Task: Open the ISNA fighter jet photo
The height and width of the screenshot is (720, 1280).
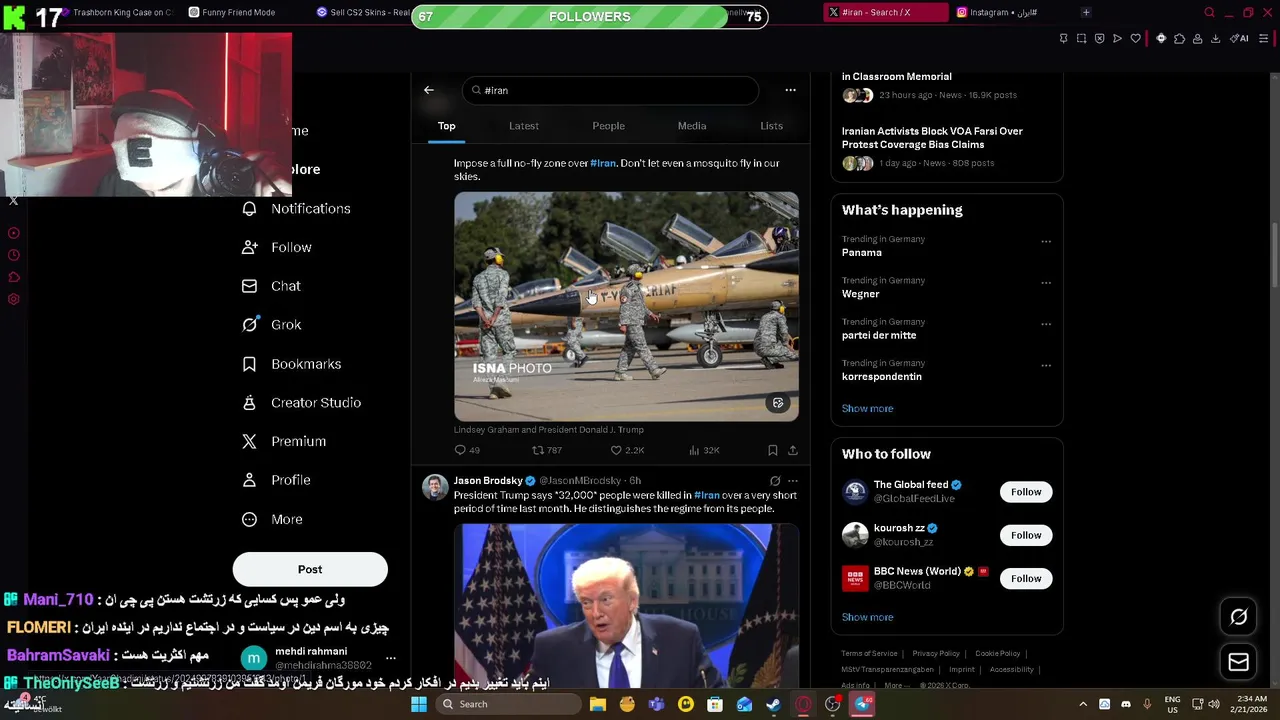Action: [x=626, y=306]
